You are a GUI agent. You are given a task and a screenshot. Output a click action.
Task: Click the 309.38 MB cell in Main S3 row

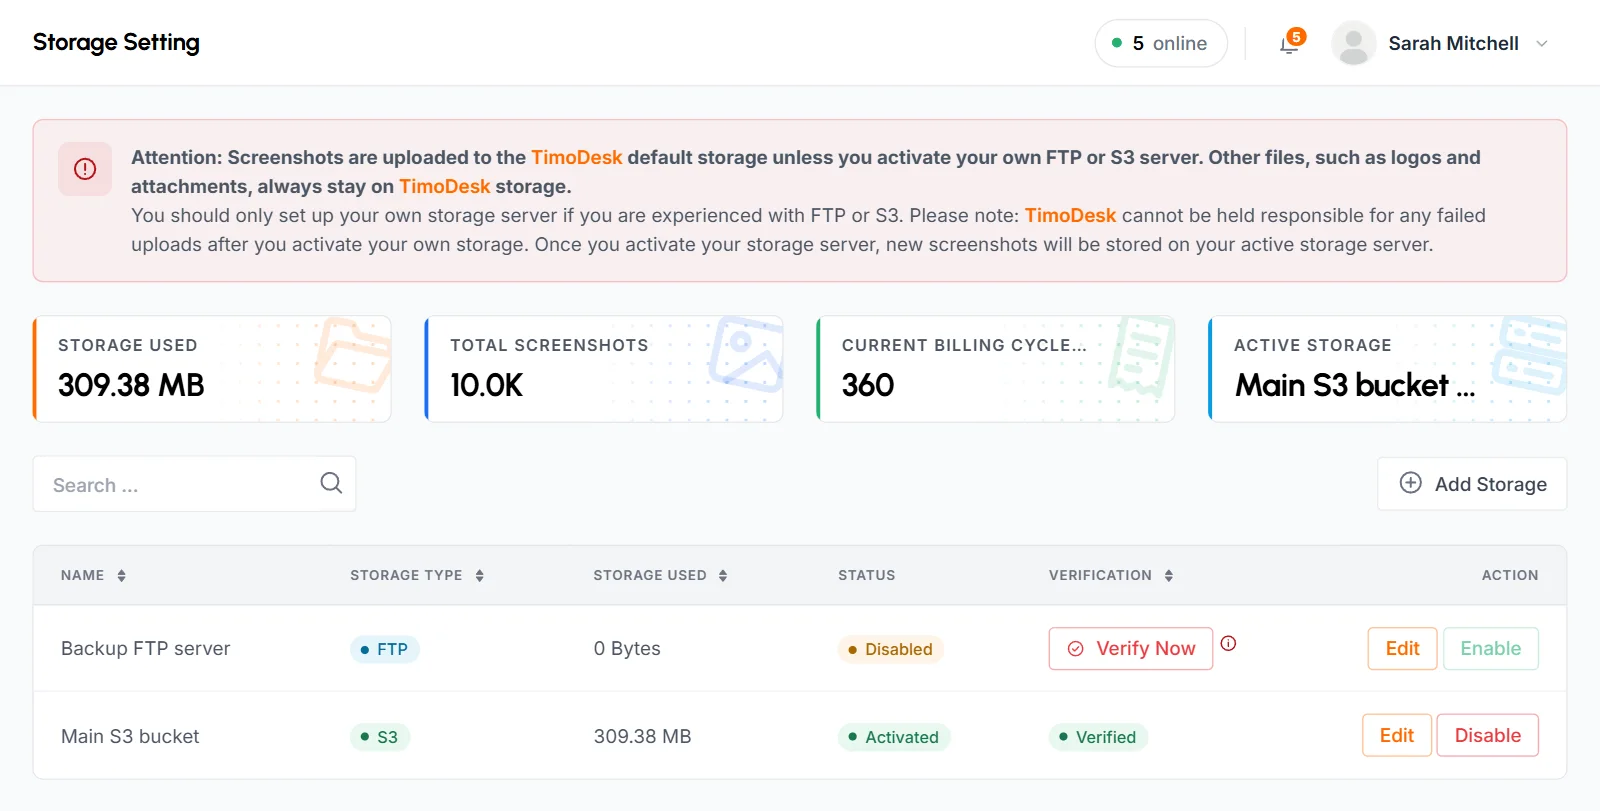pos(643,736)
